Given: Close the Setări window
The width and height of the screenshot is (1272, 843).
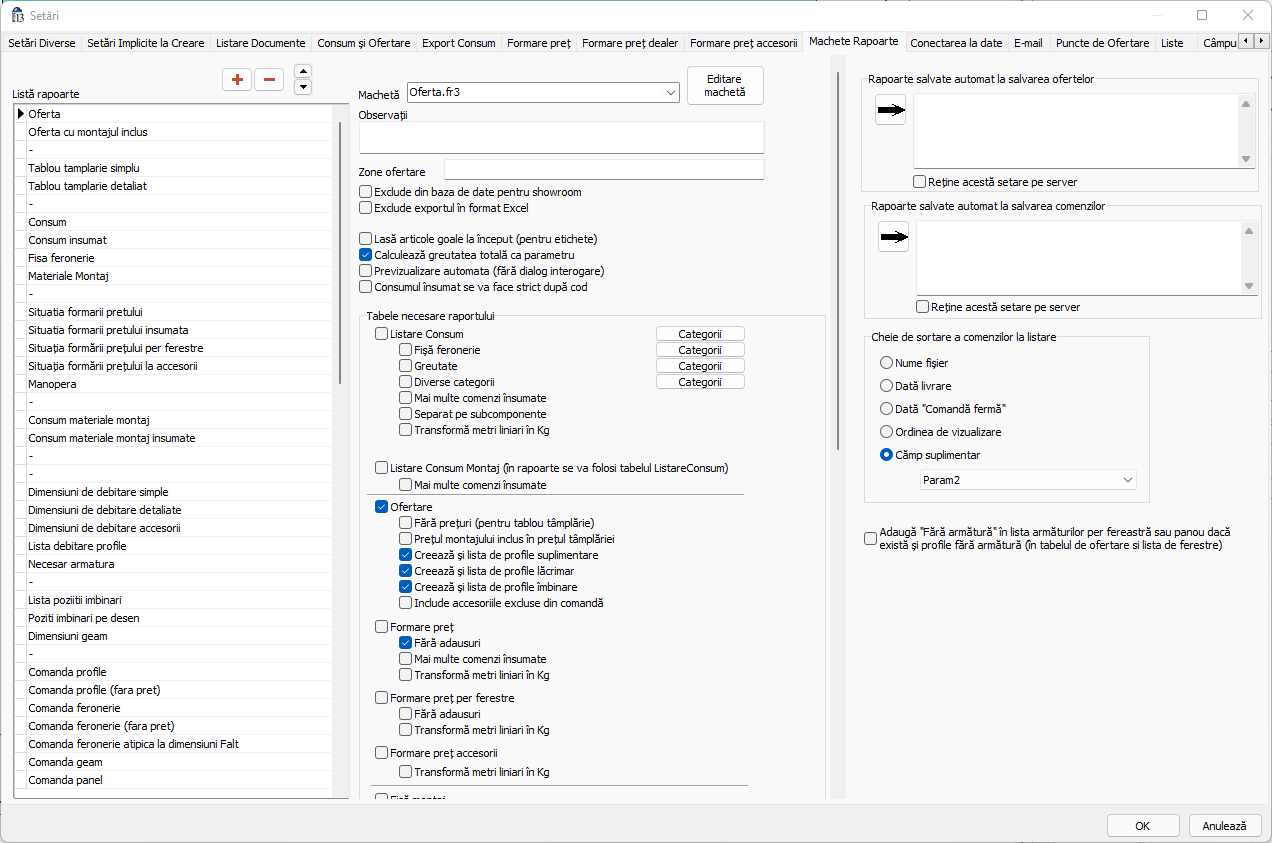Looking at the screenshot, I should pyautogui.click(x=1248, y=15).
